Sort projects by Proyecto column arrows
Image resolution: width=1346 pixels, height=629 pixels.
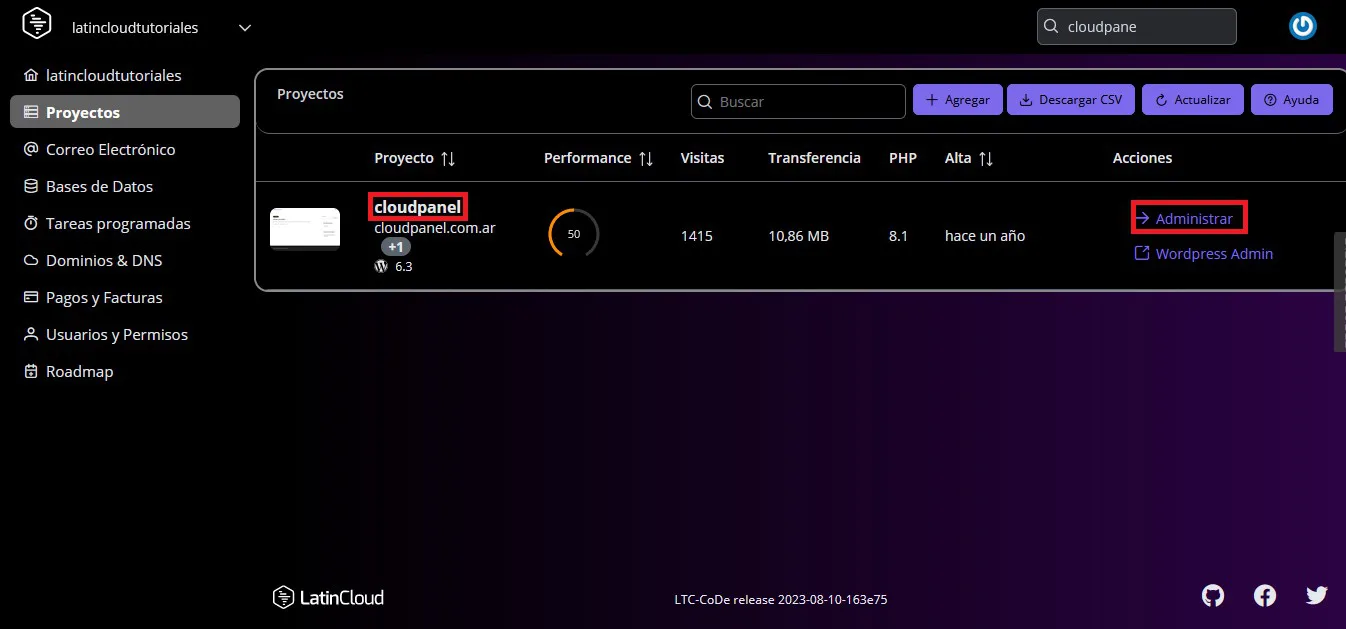(x=448, y=159)
